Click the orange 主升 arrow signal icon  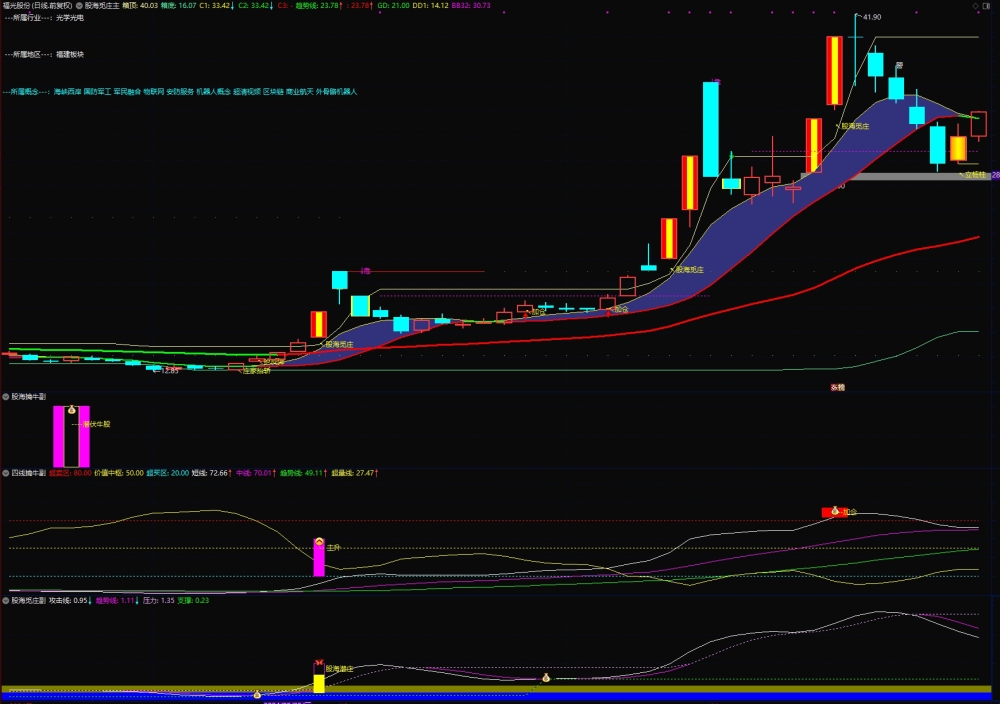tap(319, 541)
